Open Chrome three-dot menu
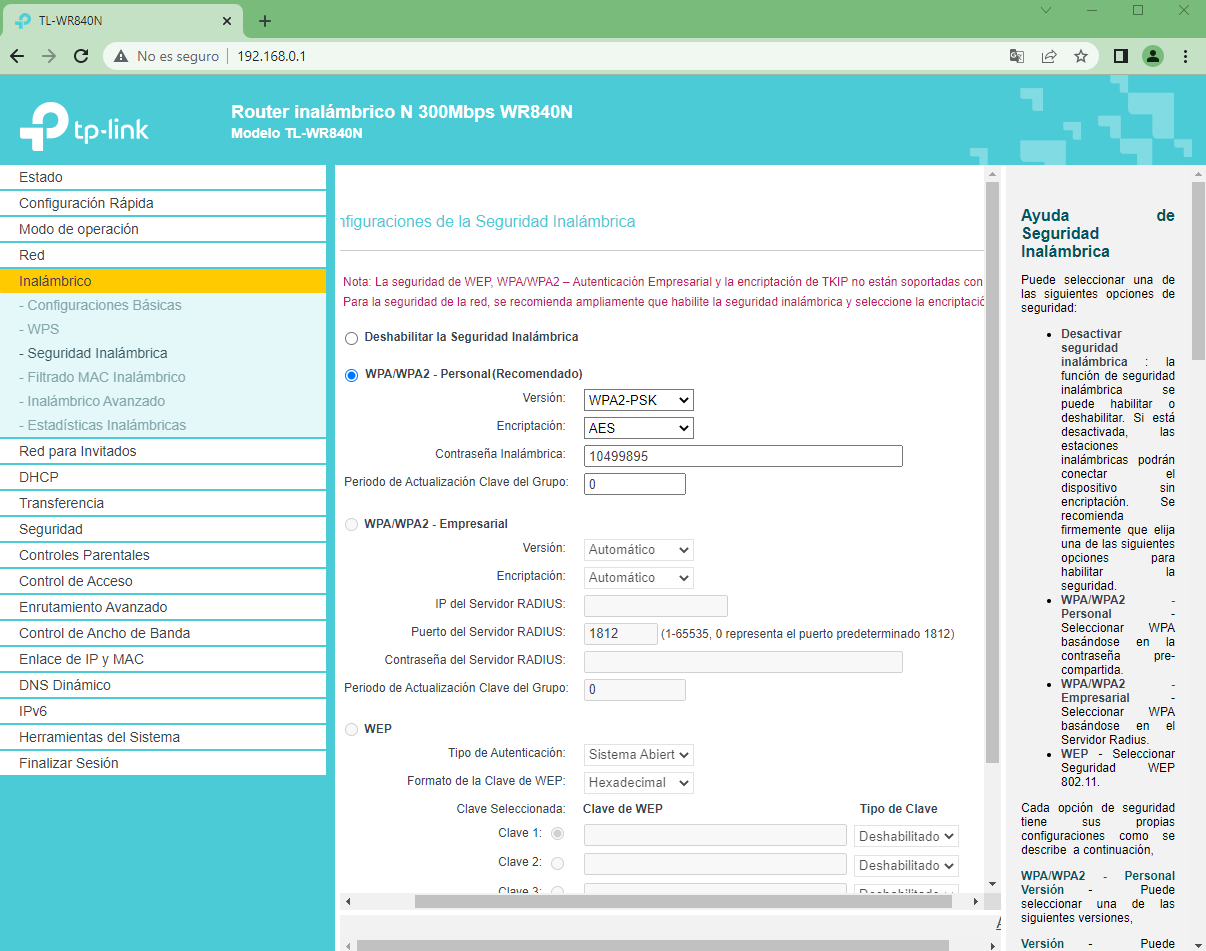The height and width of the screenshot is (951, 1206). tap(1185, 56)
